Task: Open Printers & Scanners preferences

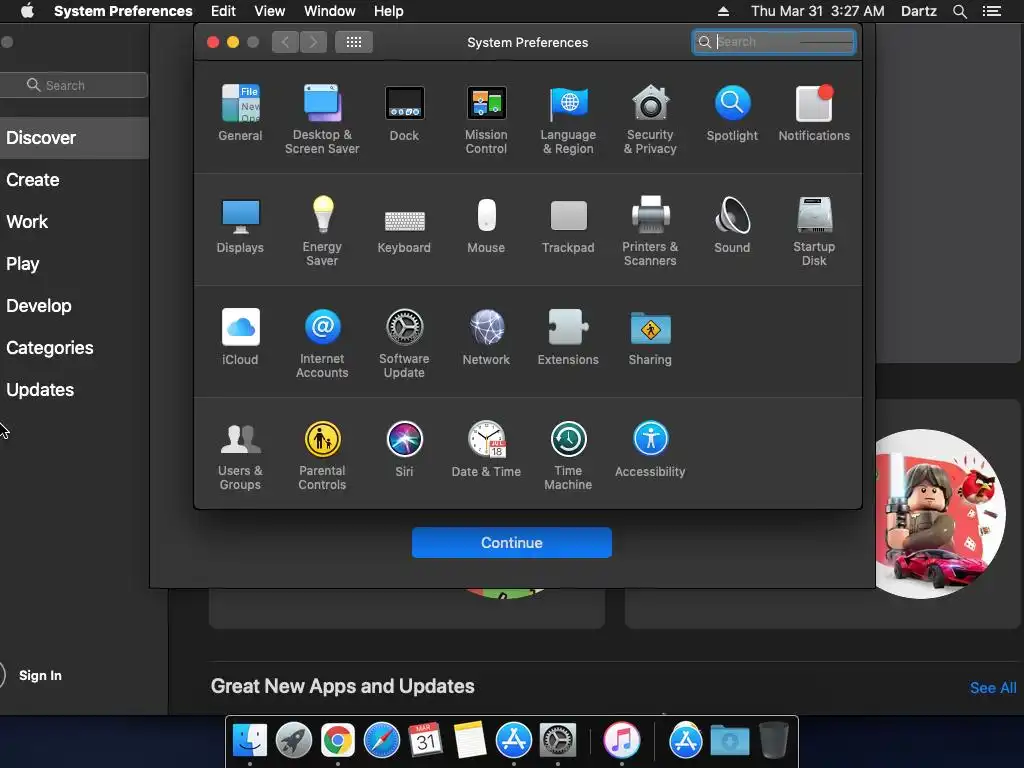Action: tap(650, 231)
